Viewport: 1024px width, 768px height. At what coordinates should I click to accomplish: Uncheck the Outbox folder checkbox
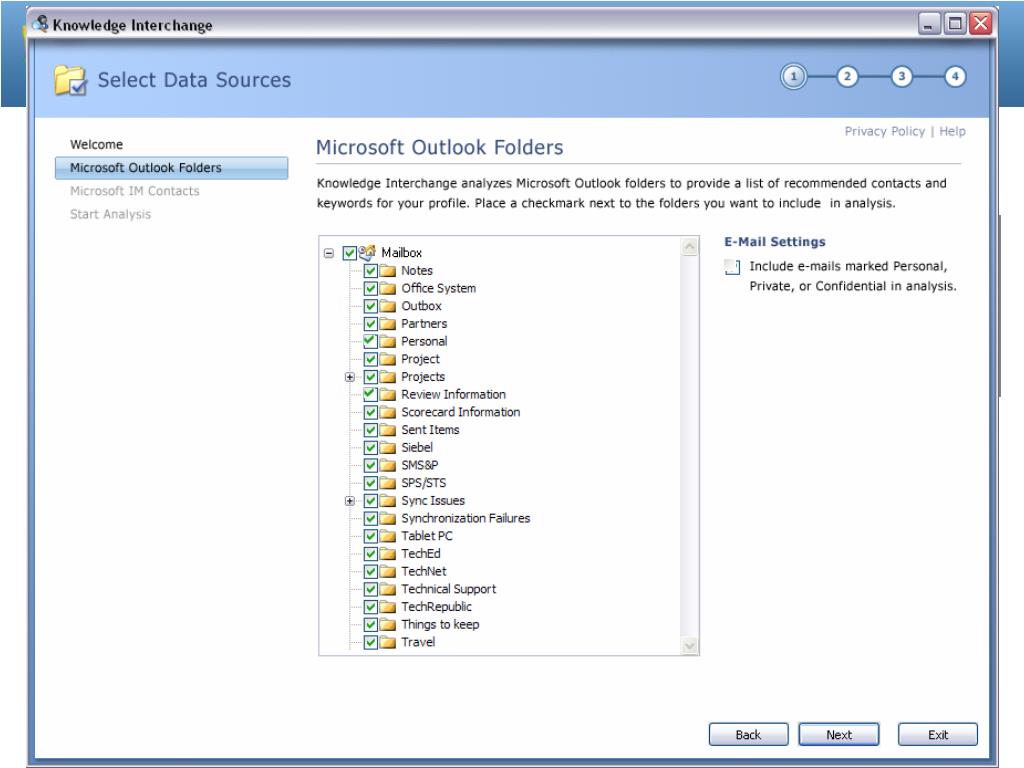click(371, 306)
